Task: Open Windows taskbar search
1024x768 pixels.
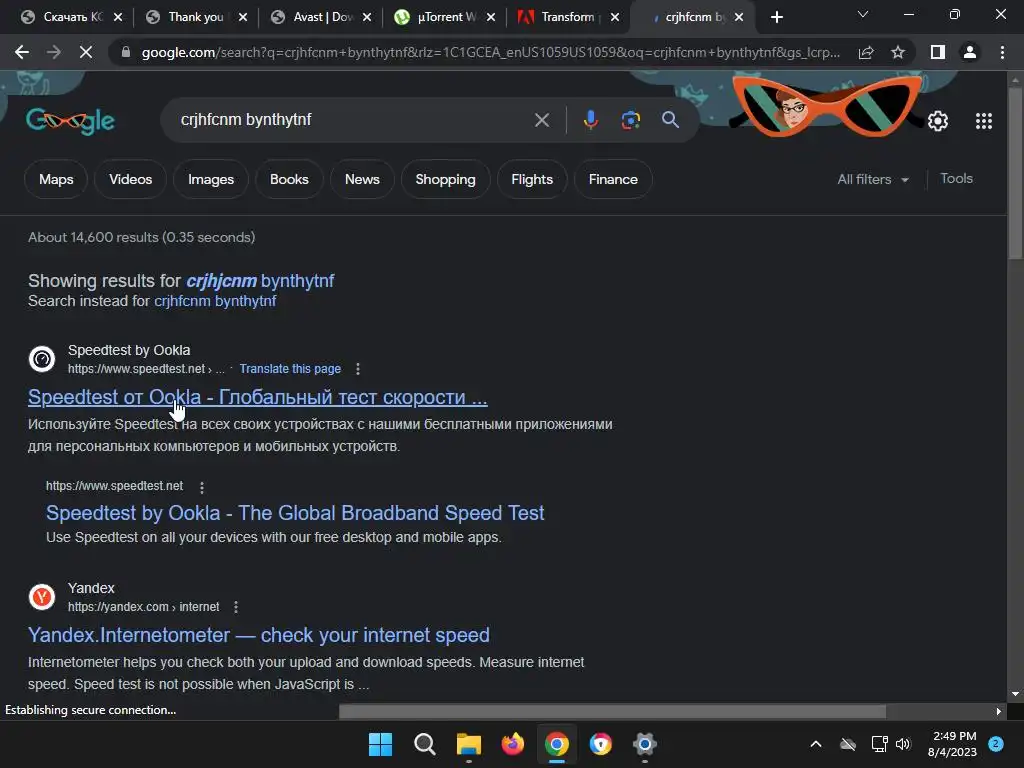Action: (424, 744)
